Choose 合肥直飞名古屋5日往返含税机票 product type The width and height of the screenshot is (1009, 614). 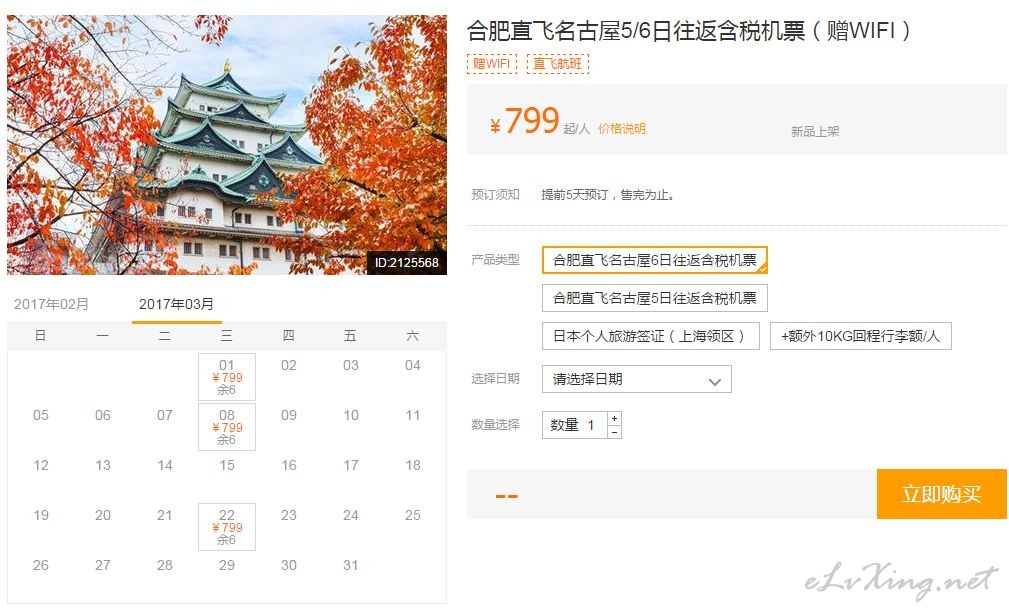pyautogui.click(x=654, y=298)
